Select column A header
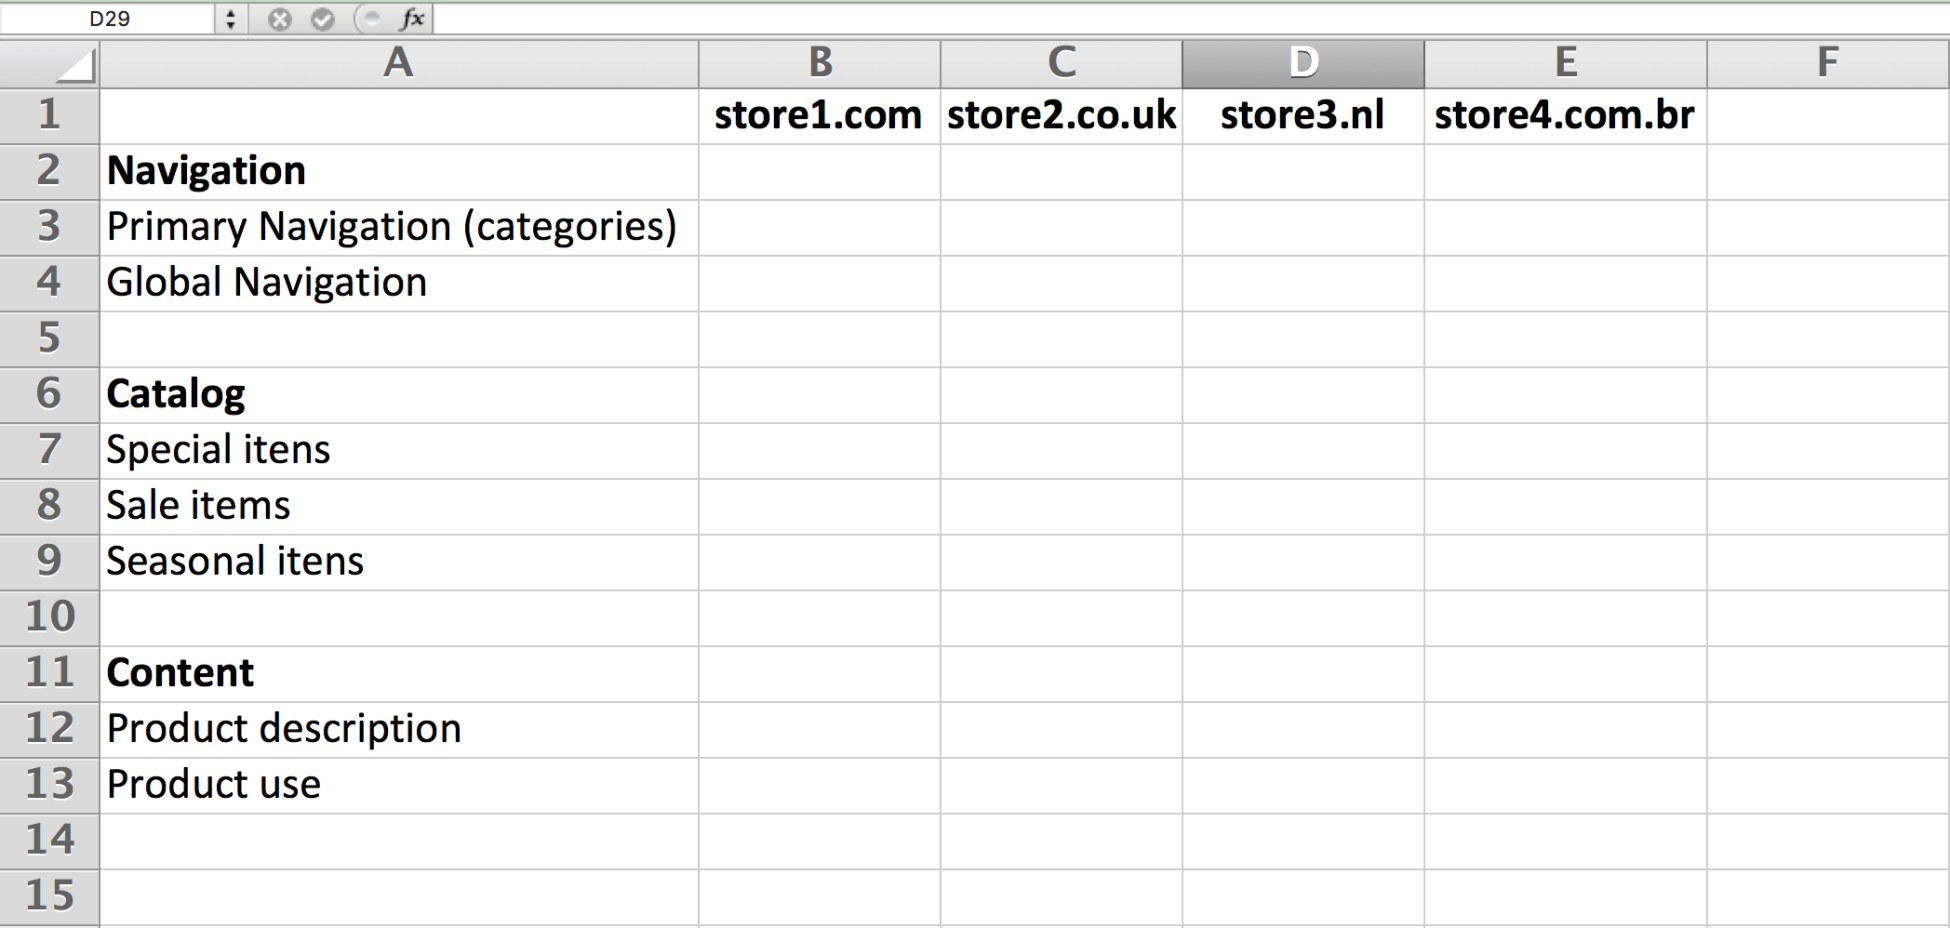The width and height of the screenshot is (1950, 928). click(398, 63)
